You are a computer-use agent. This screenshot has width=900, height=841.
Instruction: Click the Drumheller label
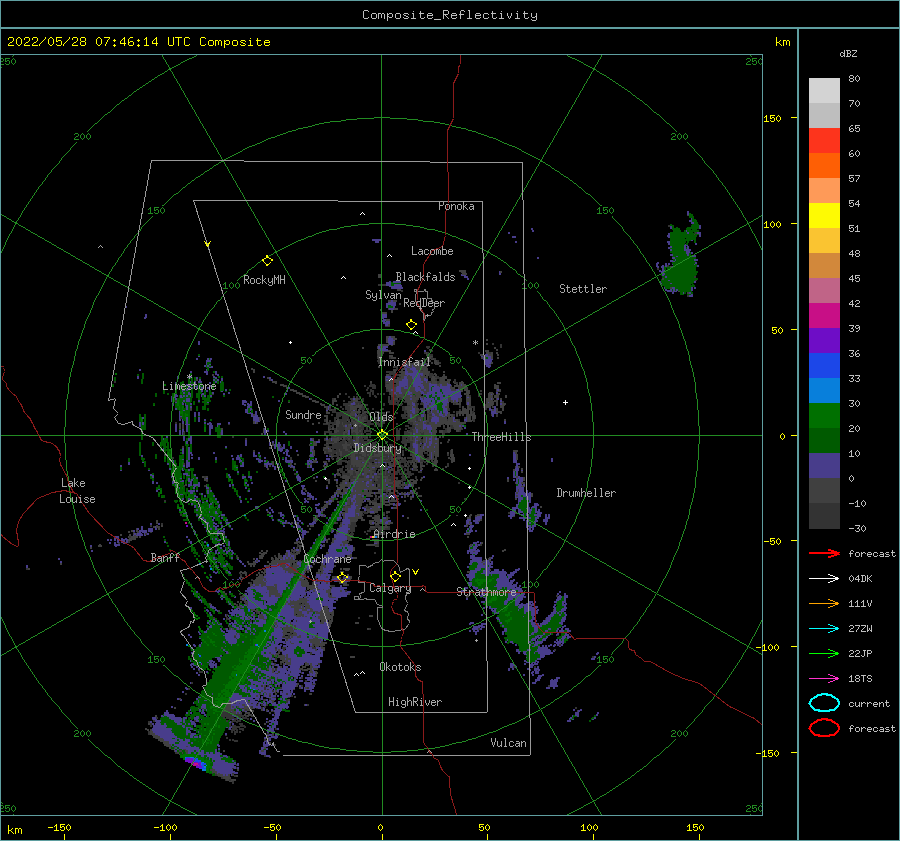tap(586, 493)
